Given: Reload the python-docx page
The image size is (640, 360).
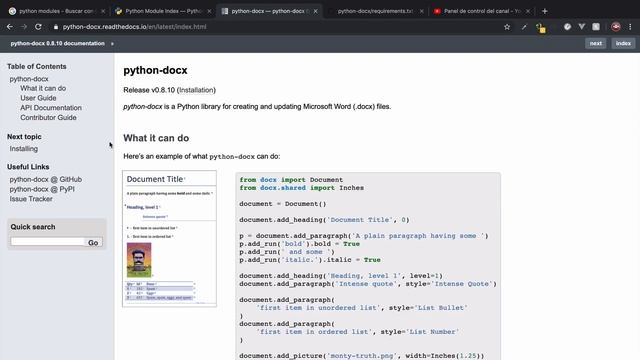Looking at the screenshot, I should [38, 27].
